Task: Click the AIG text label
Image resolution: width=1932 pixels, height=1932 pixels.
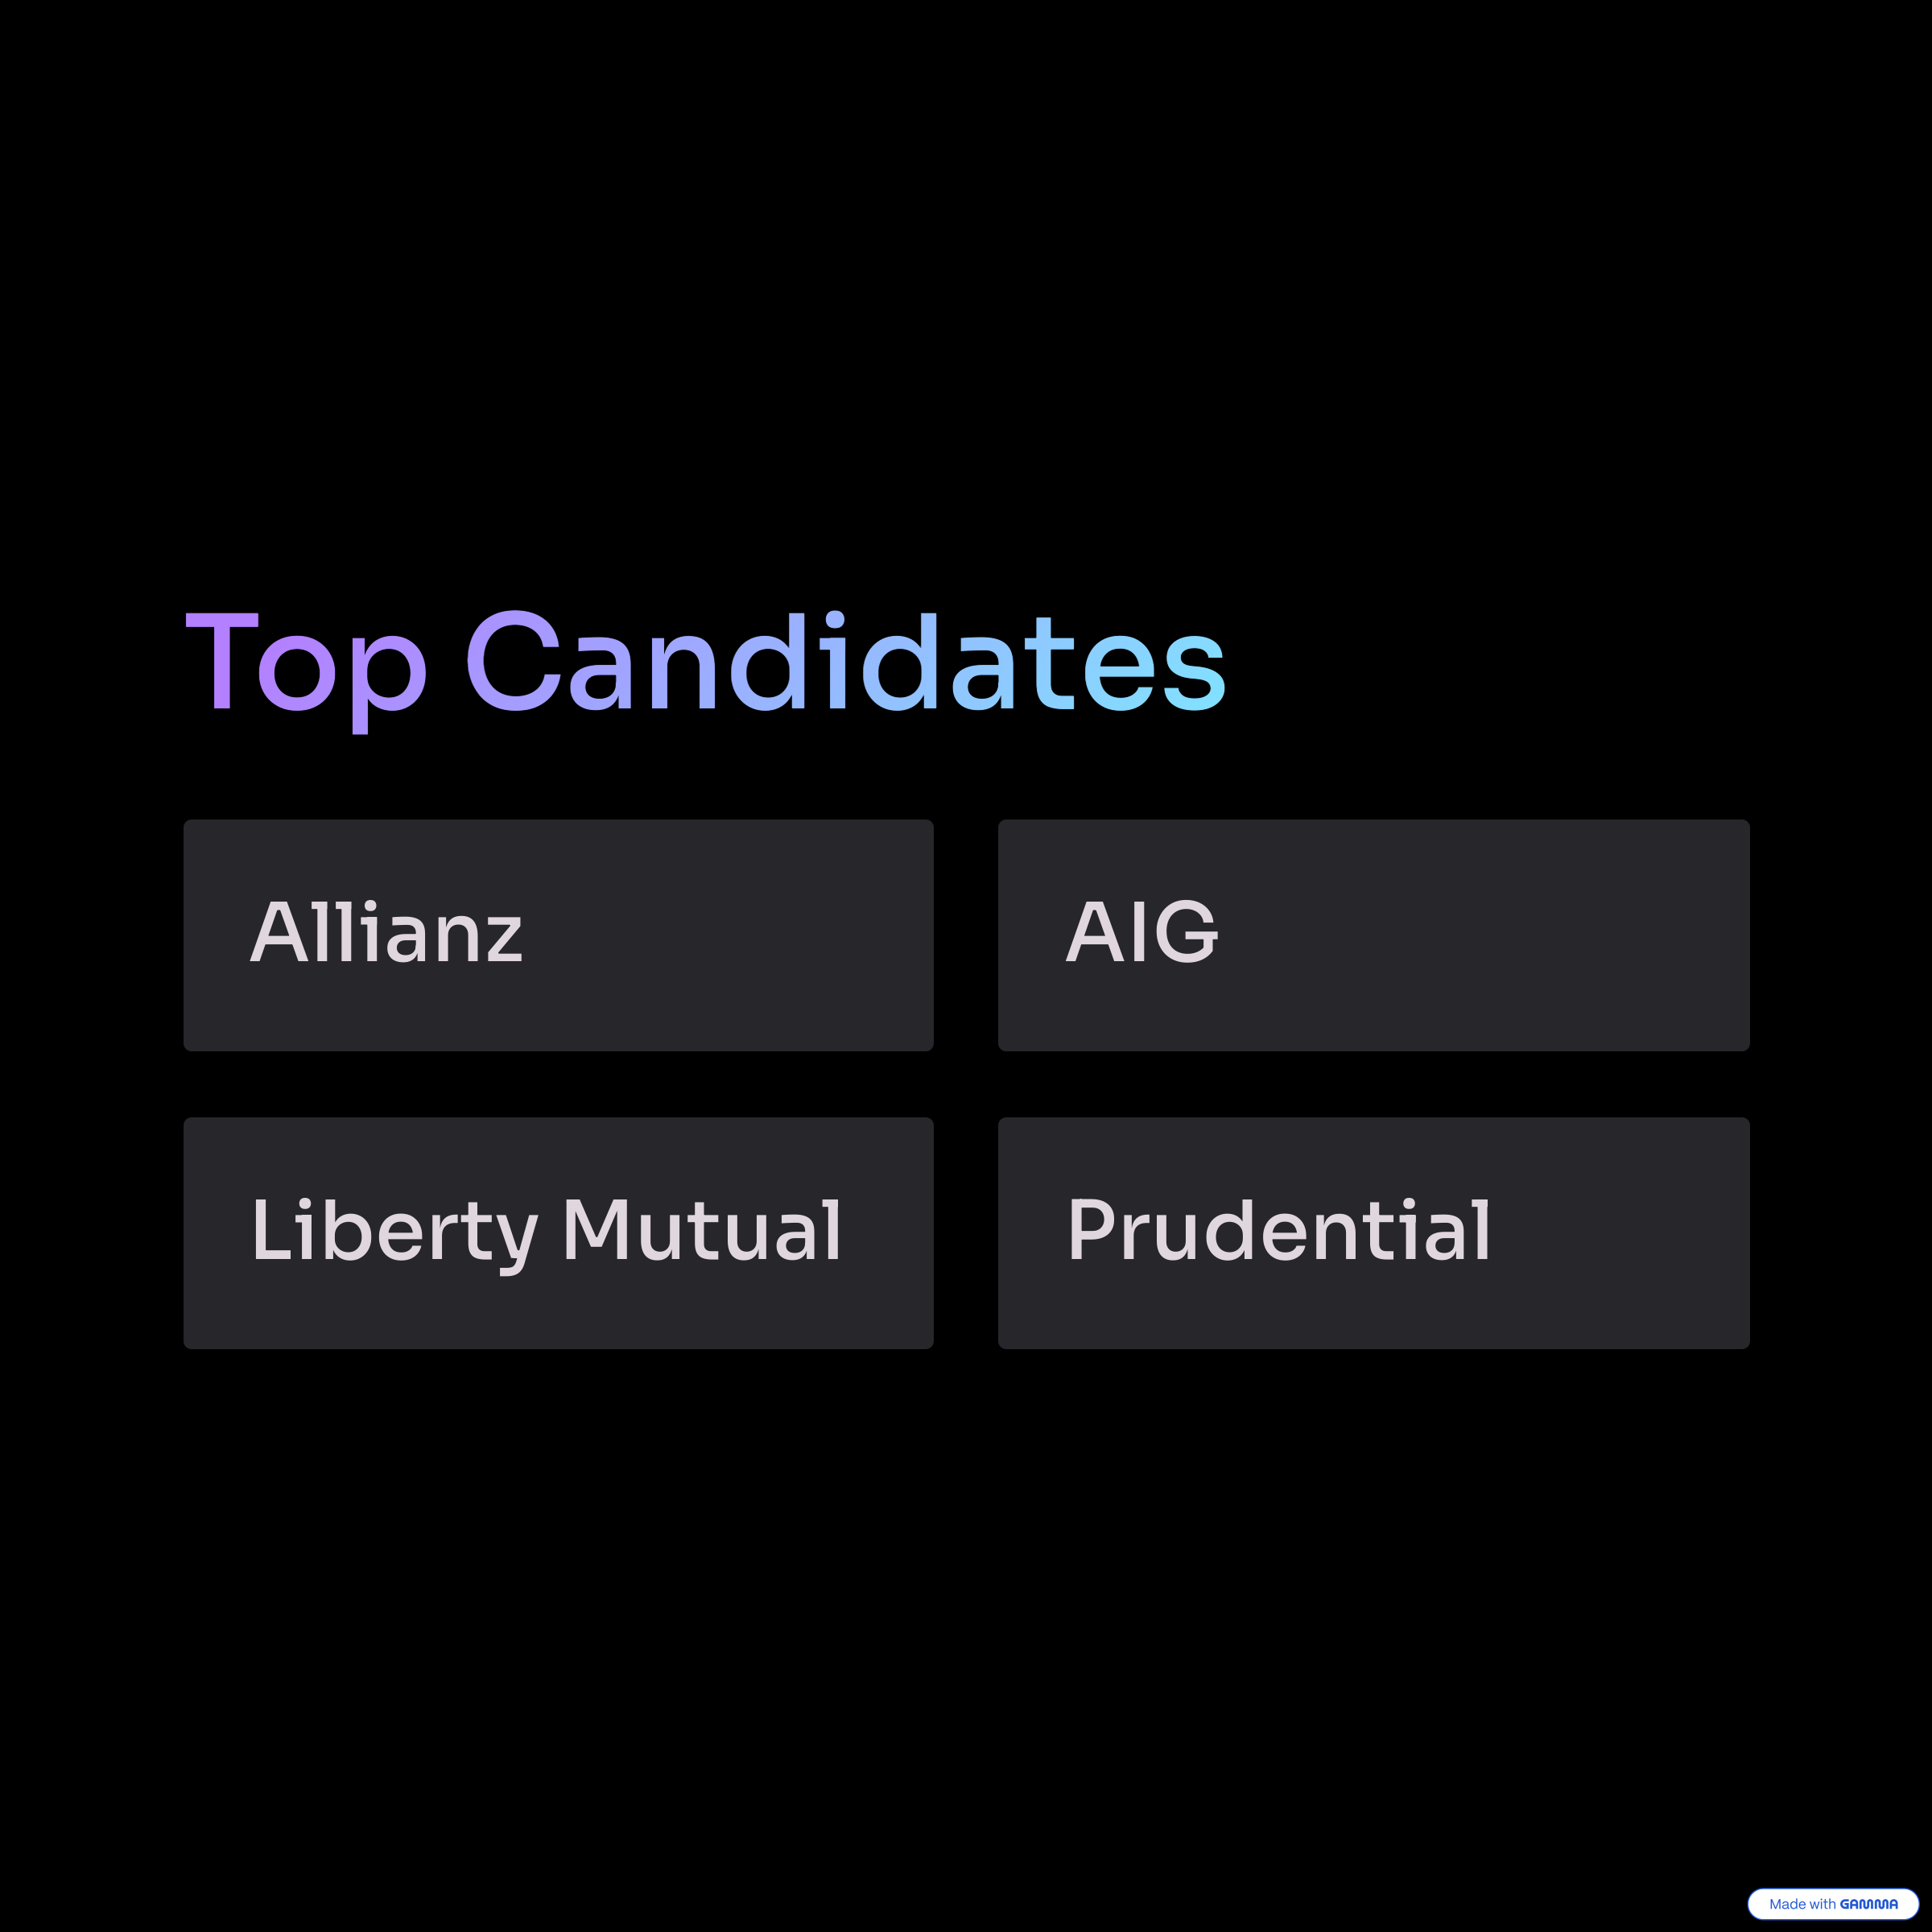Action: tap(1142, 932)
